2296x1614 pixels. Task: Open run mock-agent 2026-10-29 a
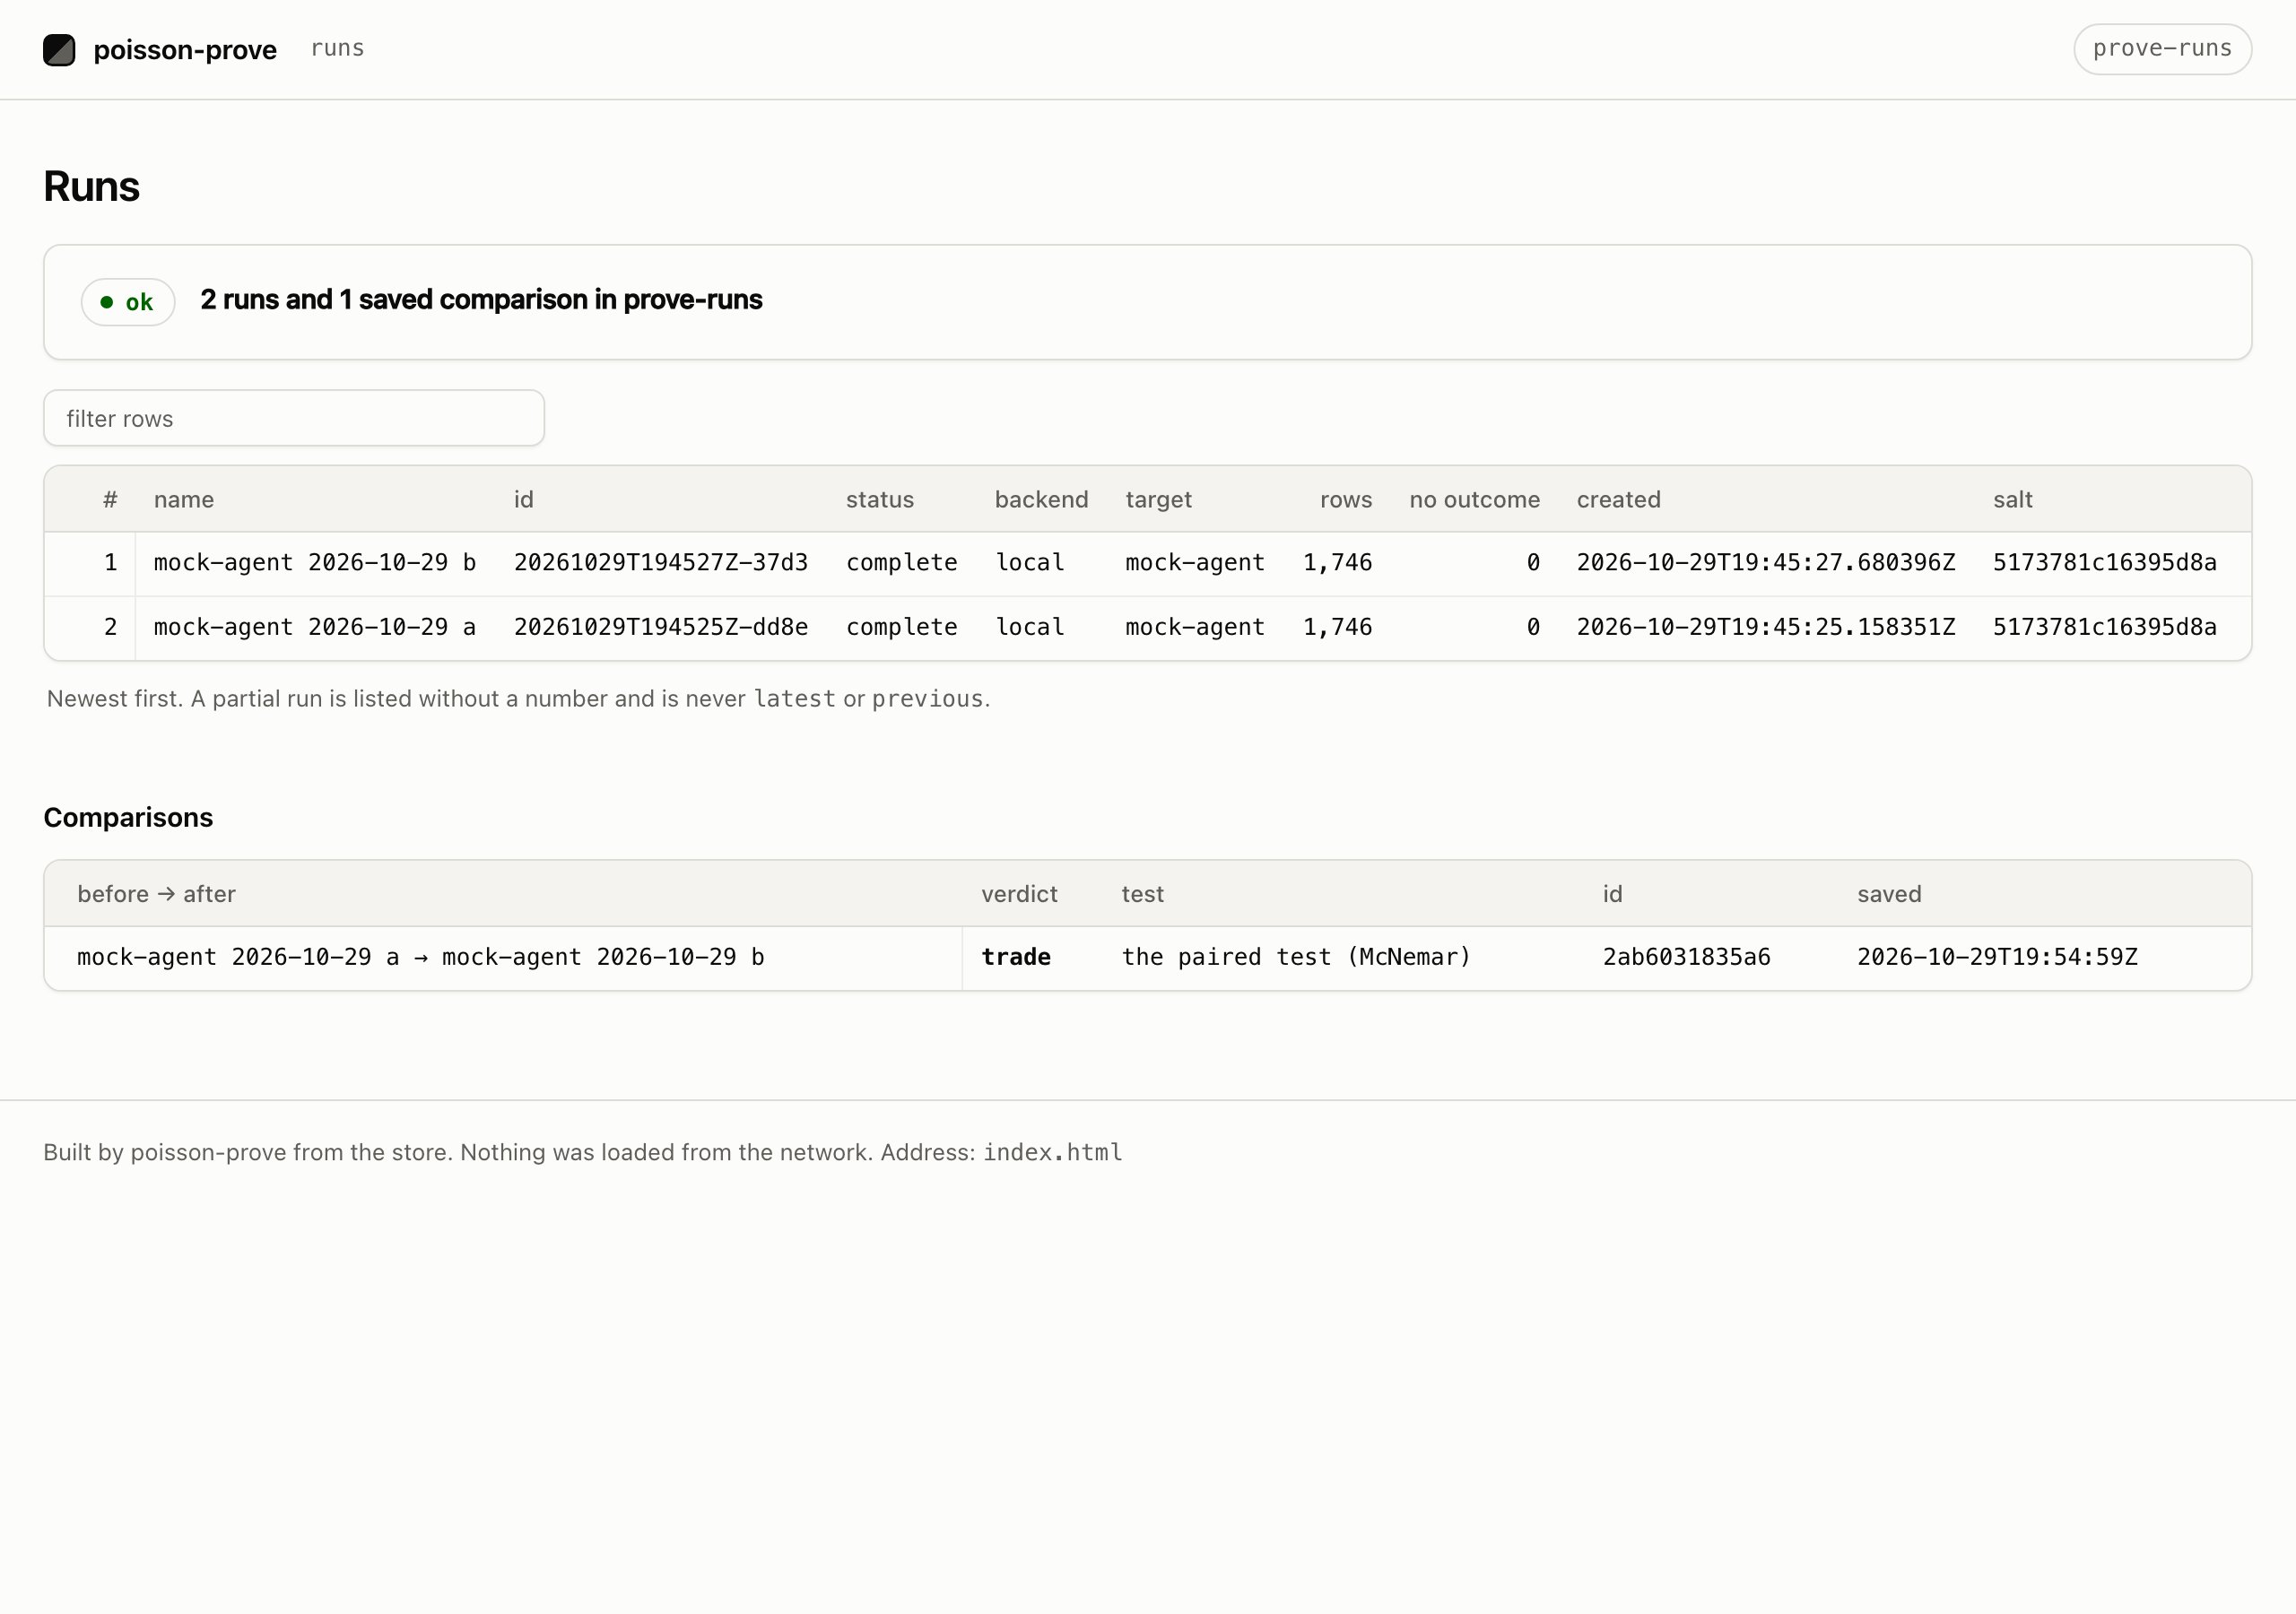[x=315, y=627]
